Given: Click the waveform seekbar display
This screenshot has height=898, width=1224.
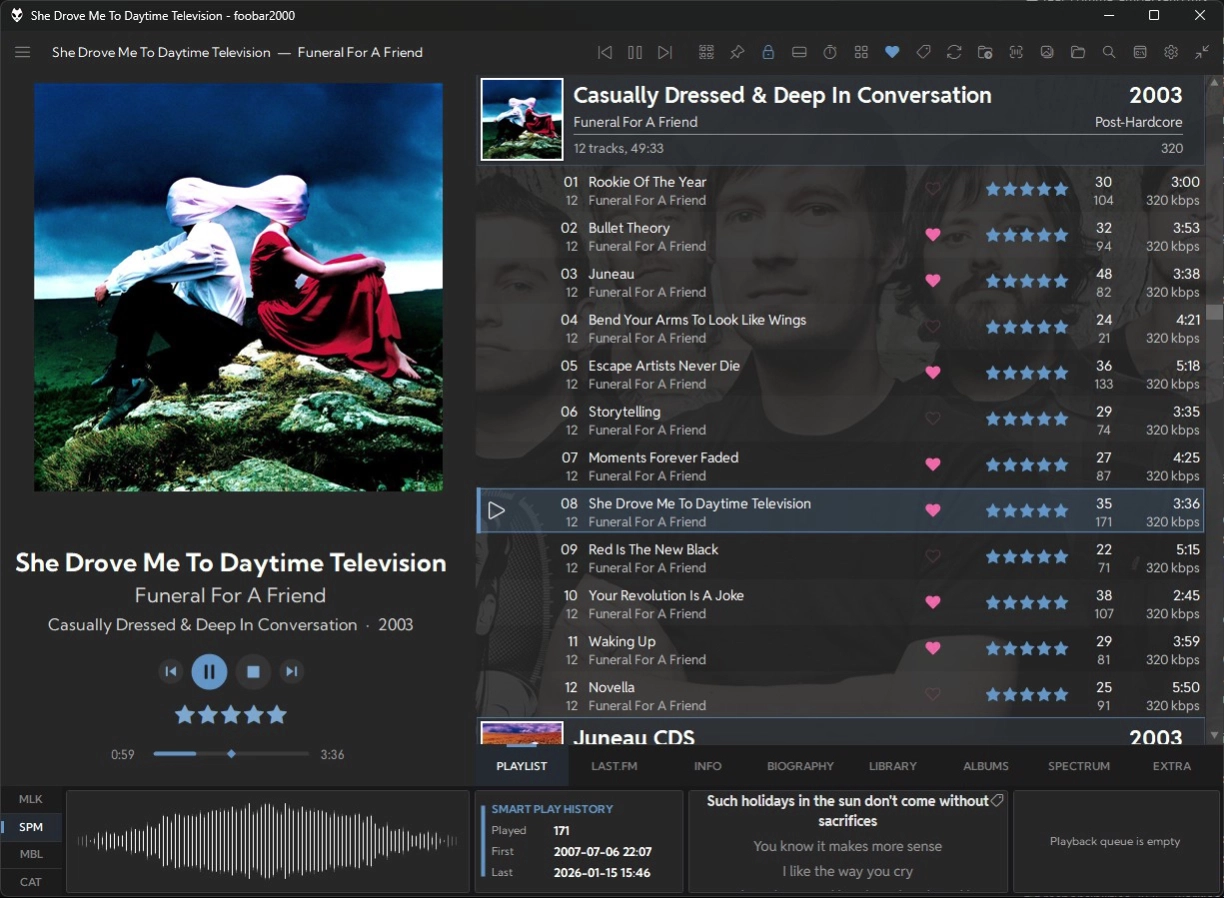Looking at the screenshot, I should (x=267, y=841).
